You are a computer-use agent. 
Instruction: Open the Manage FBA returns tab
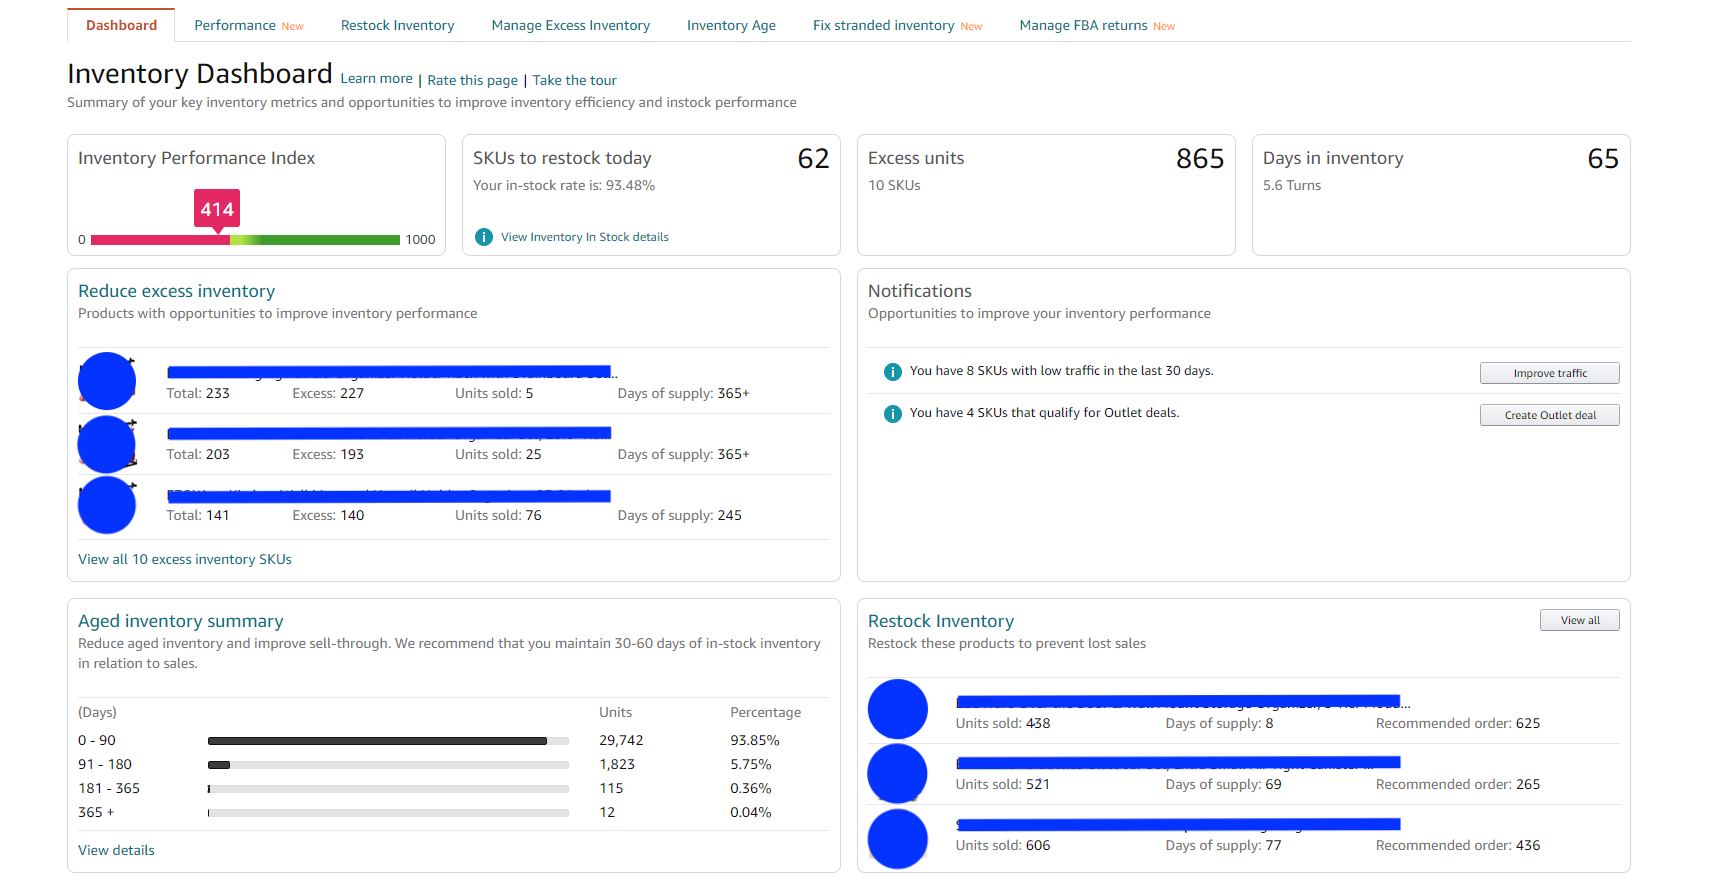coord(1097,25)
